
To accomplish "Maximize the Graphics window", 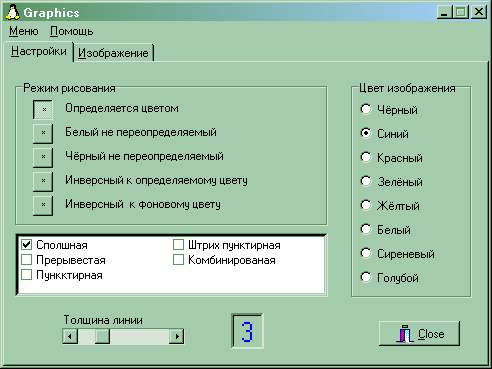I will pyautogui.click(x=461, y=12).
